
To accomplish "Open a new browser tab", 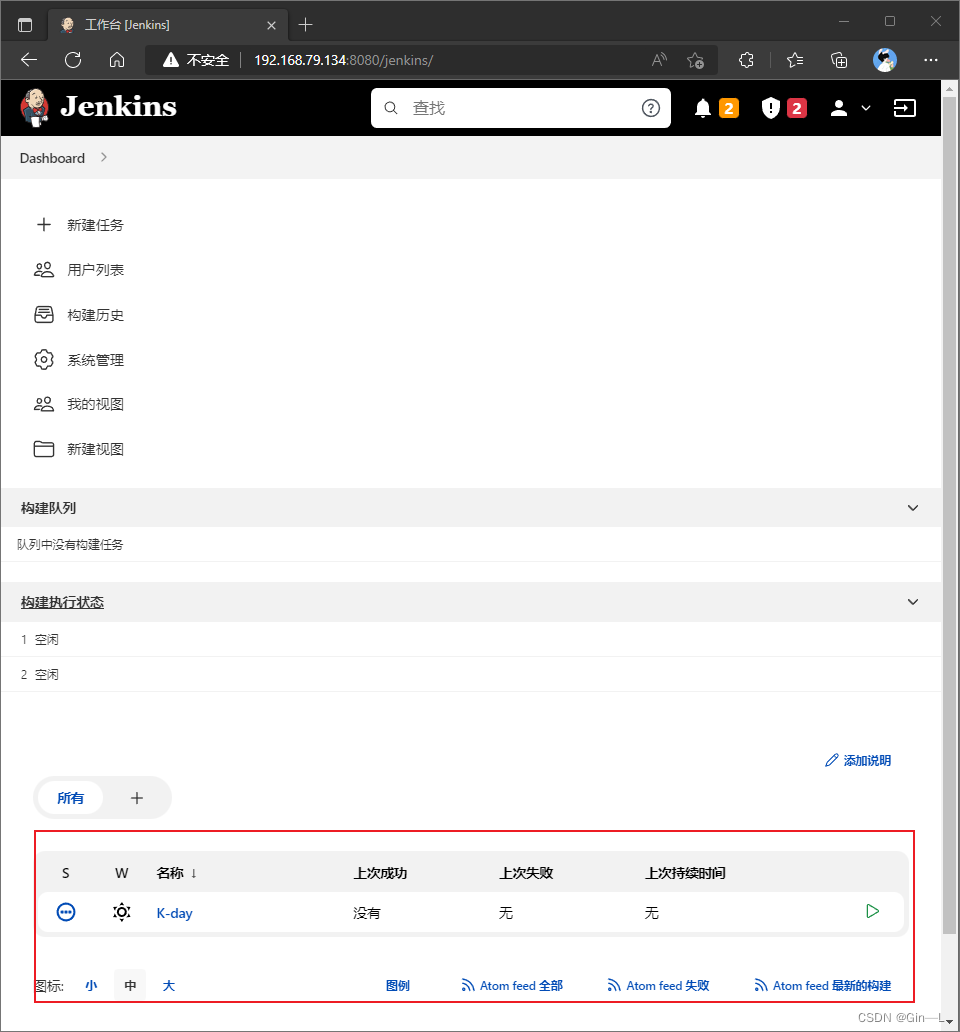I will (305, 25).
